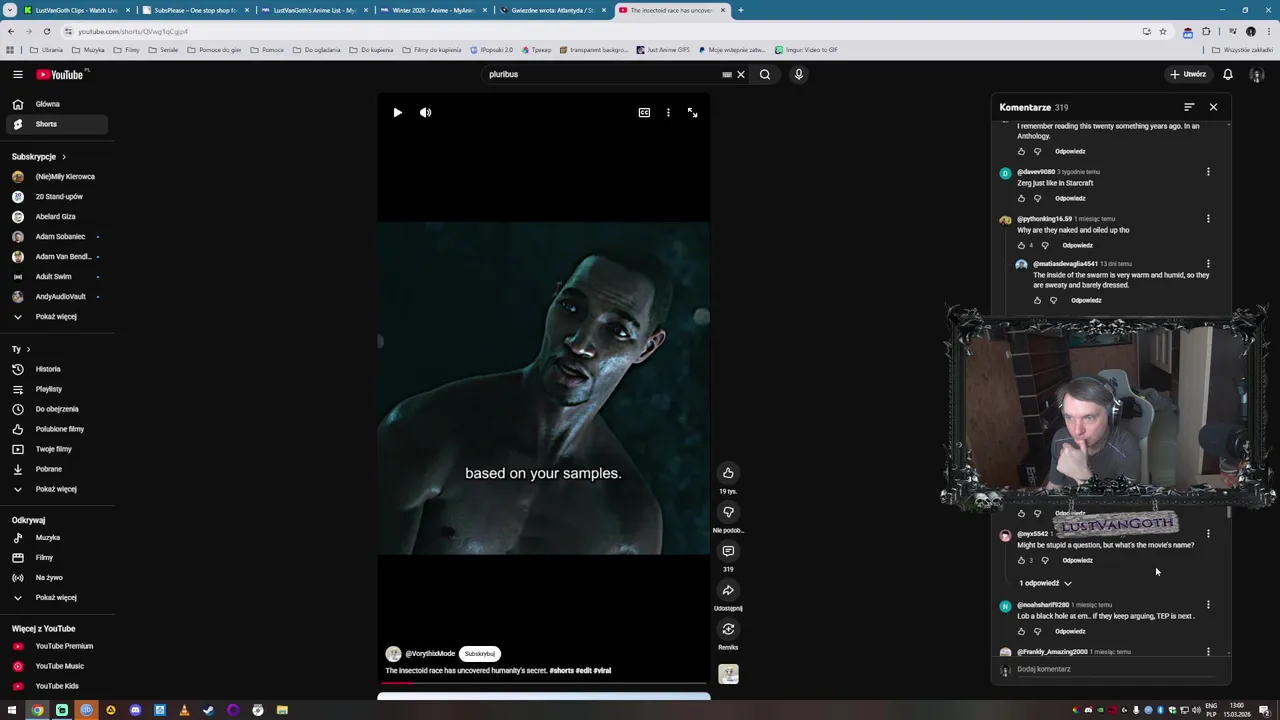This screenshot has height=720, width=1280.
Task: Share the Short via arrow icon
Action: 728,590
